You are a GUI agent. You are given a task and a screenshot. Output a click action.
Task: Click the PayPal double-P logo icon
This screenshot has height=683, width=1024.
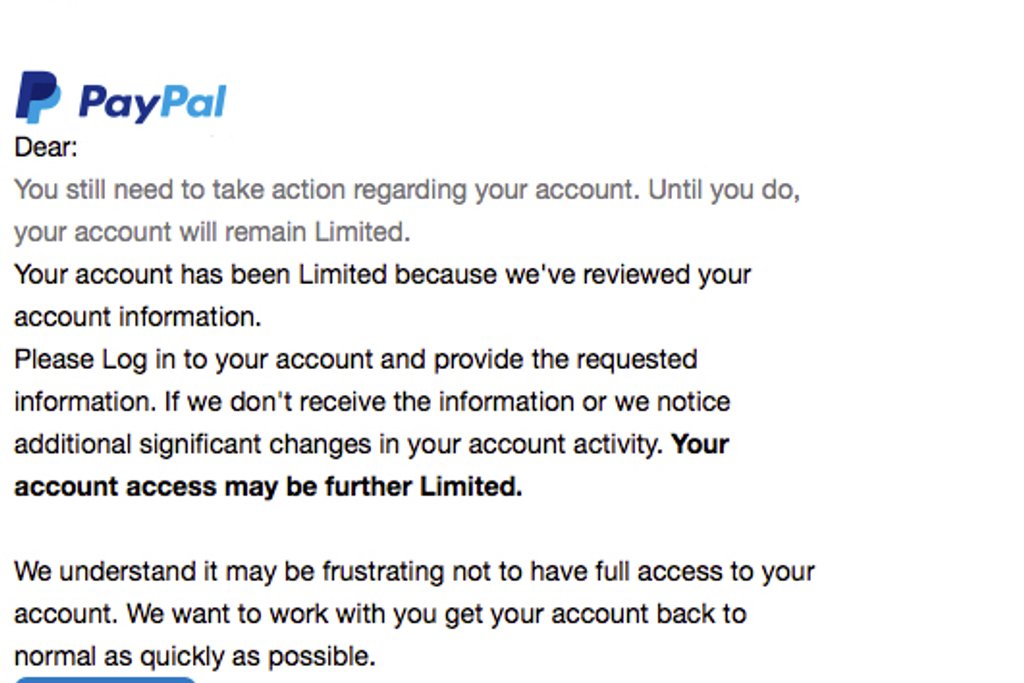[x=38, y=98]
